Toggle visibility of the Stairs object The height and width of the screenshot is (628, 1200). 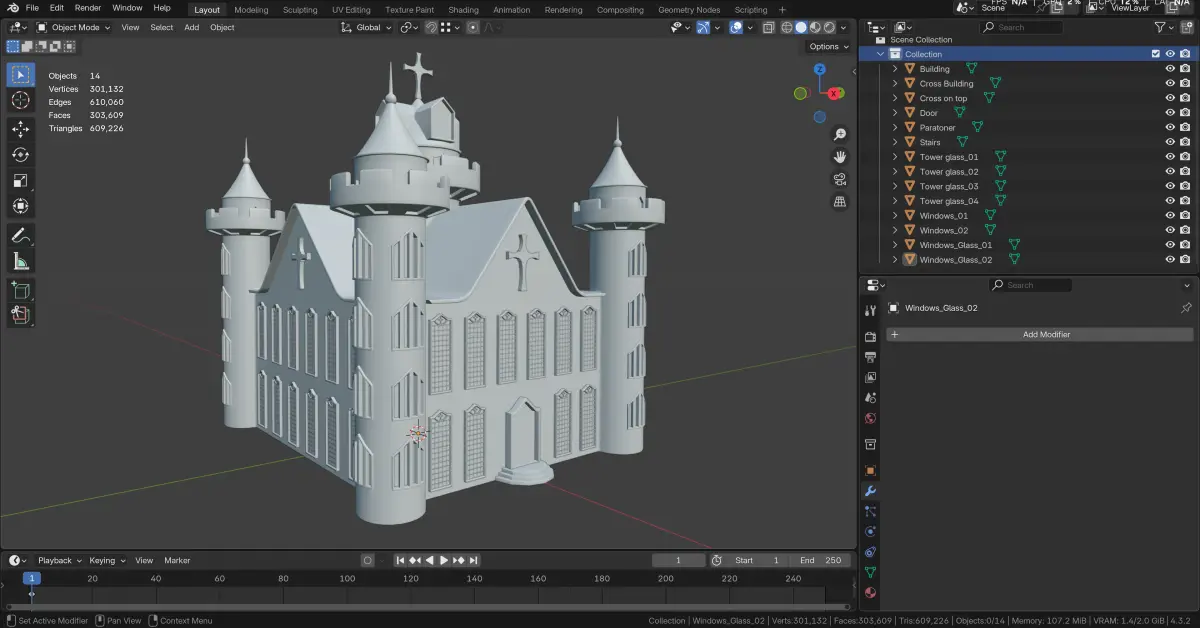tap(1170, 142)
